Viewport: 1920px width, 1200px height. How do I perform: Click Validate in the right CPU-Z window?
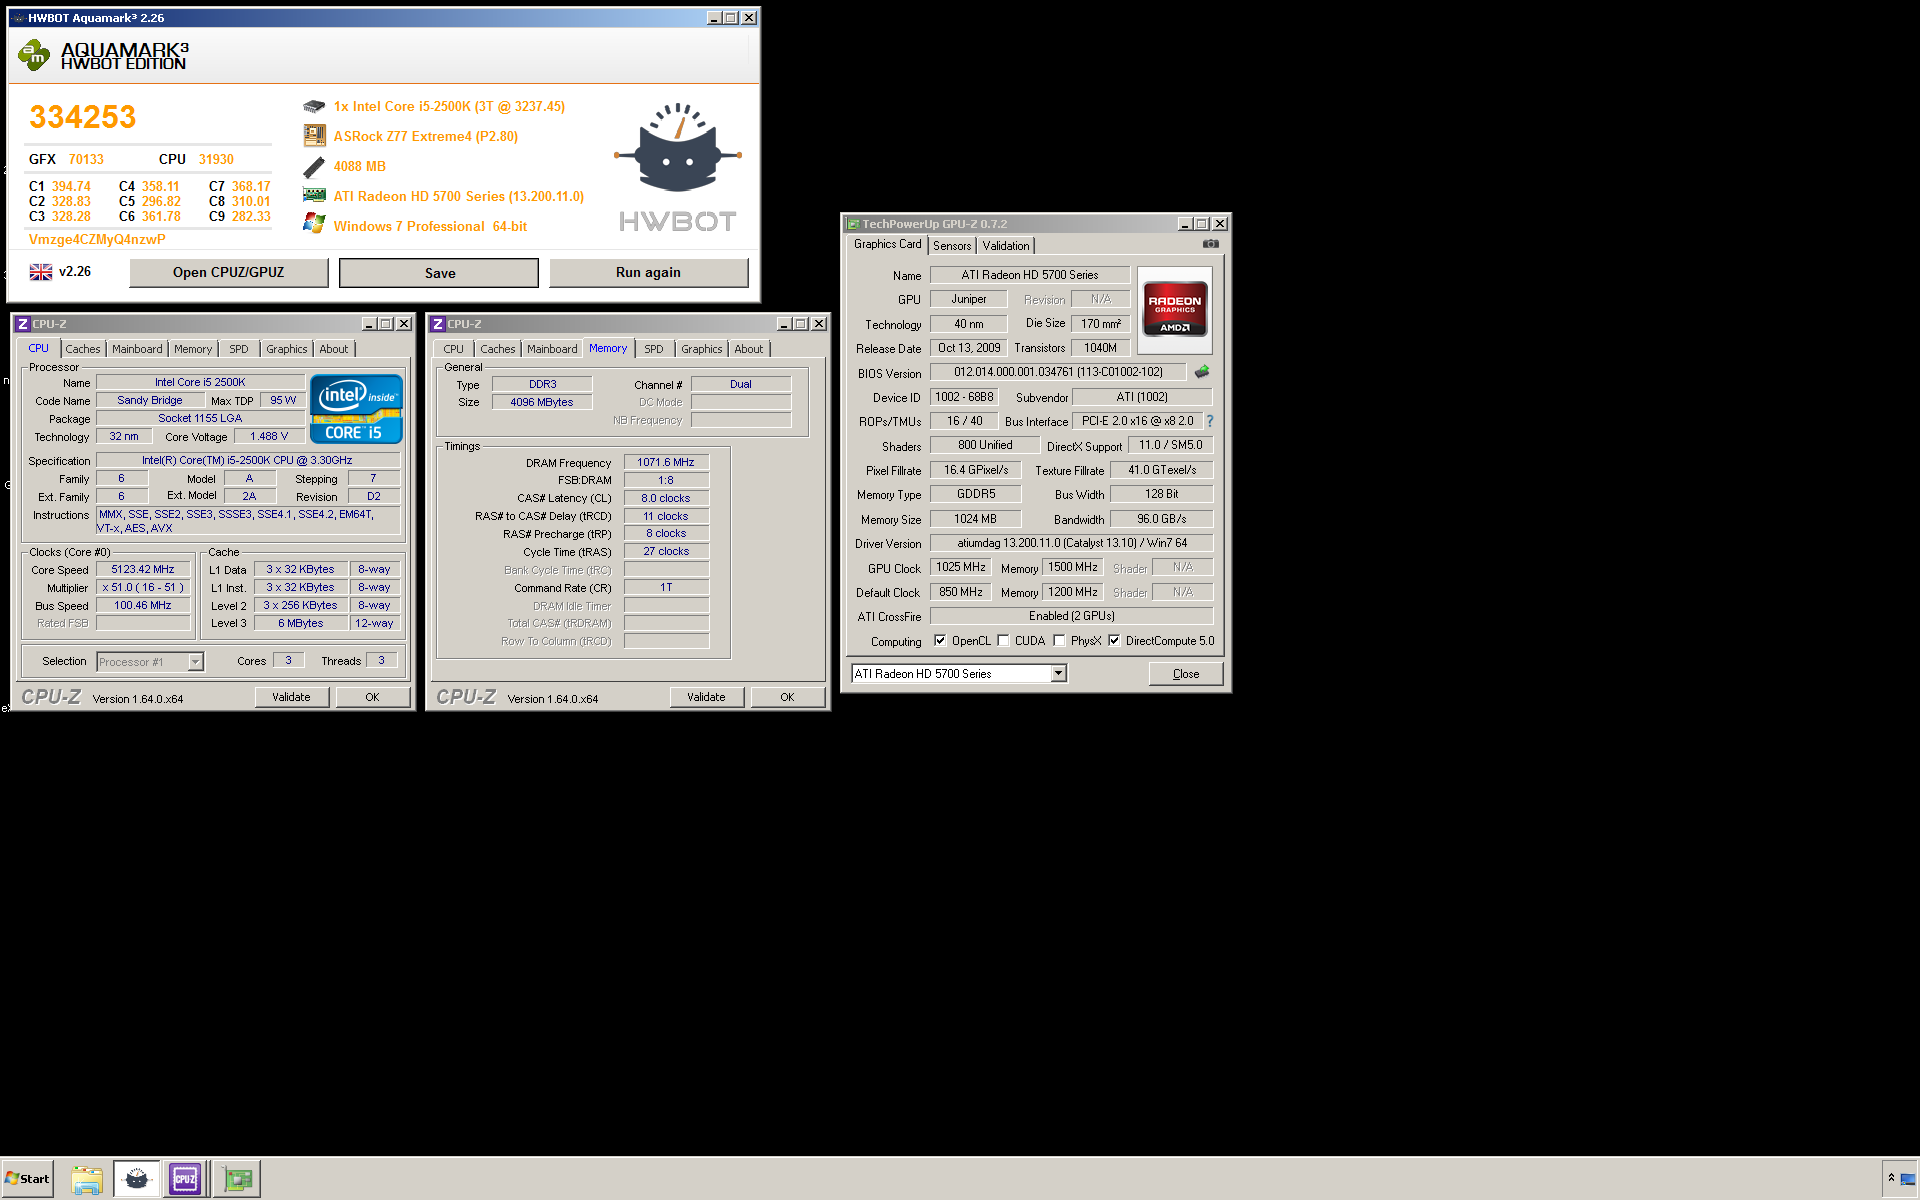[706, 697]
